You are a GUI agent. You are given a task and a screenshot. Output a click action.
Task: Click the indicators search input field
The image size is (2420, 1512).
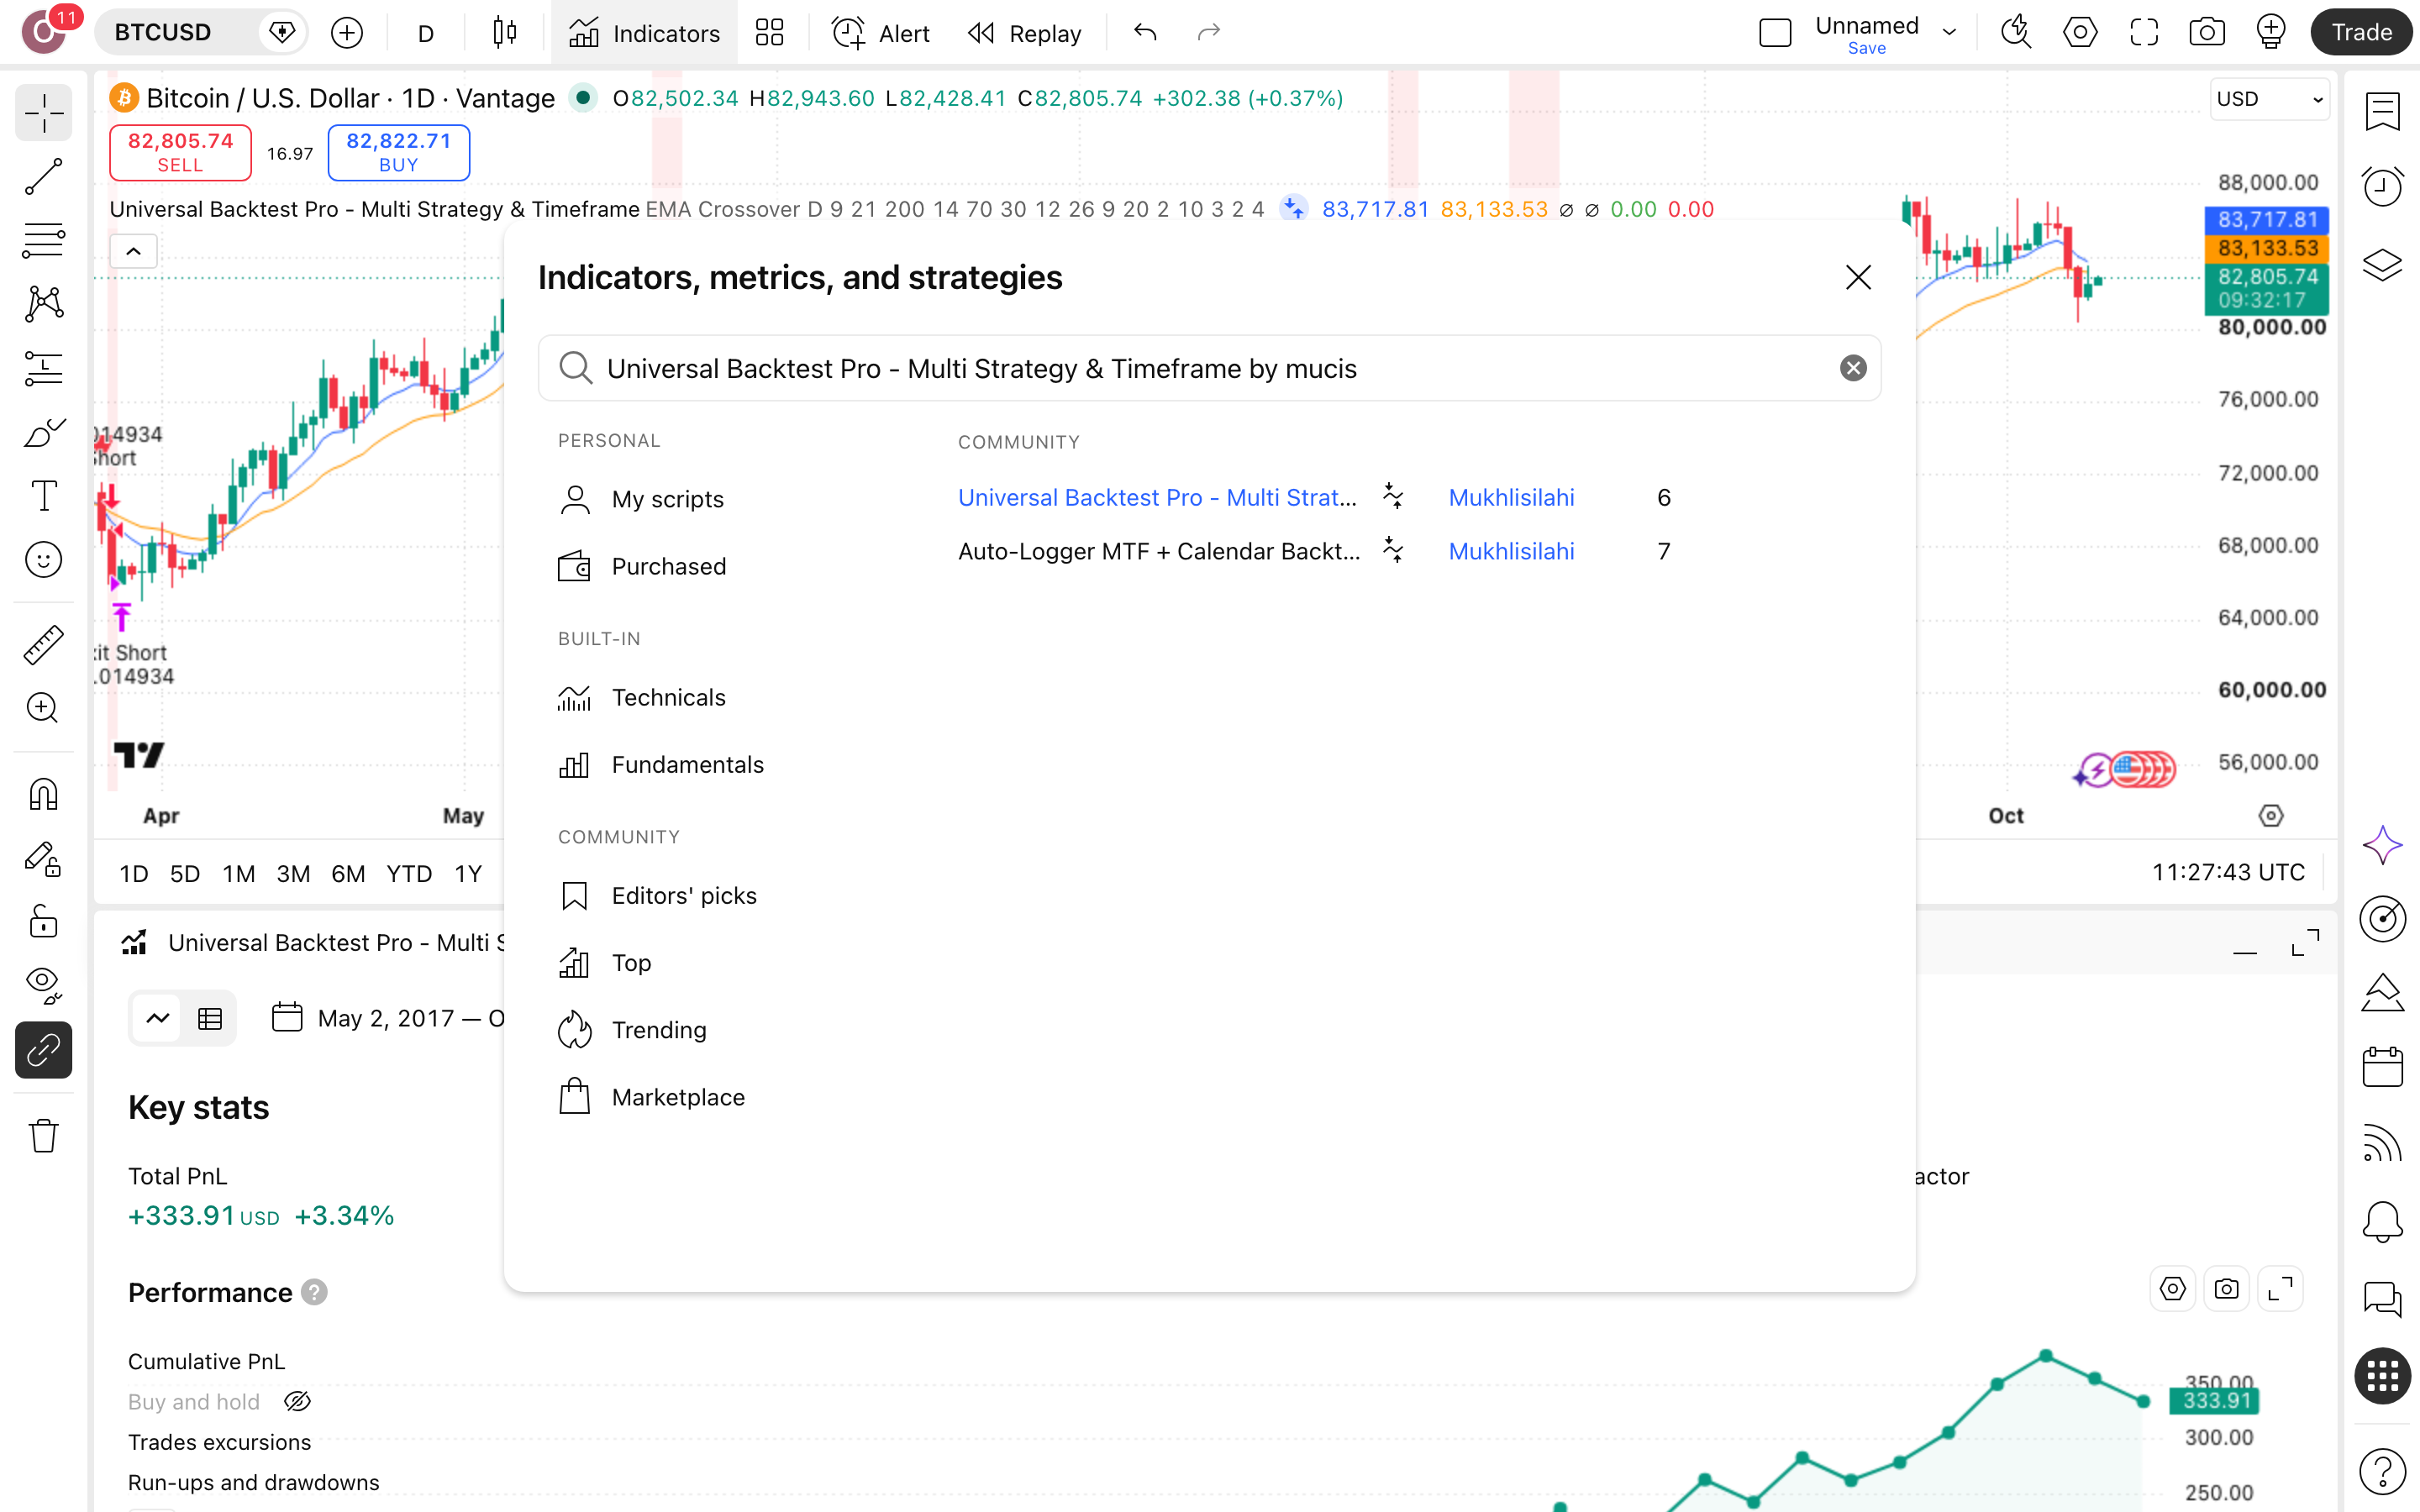[x=1210, y=368]
